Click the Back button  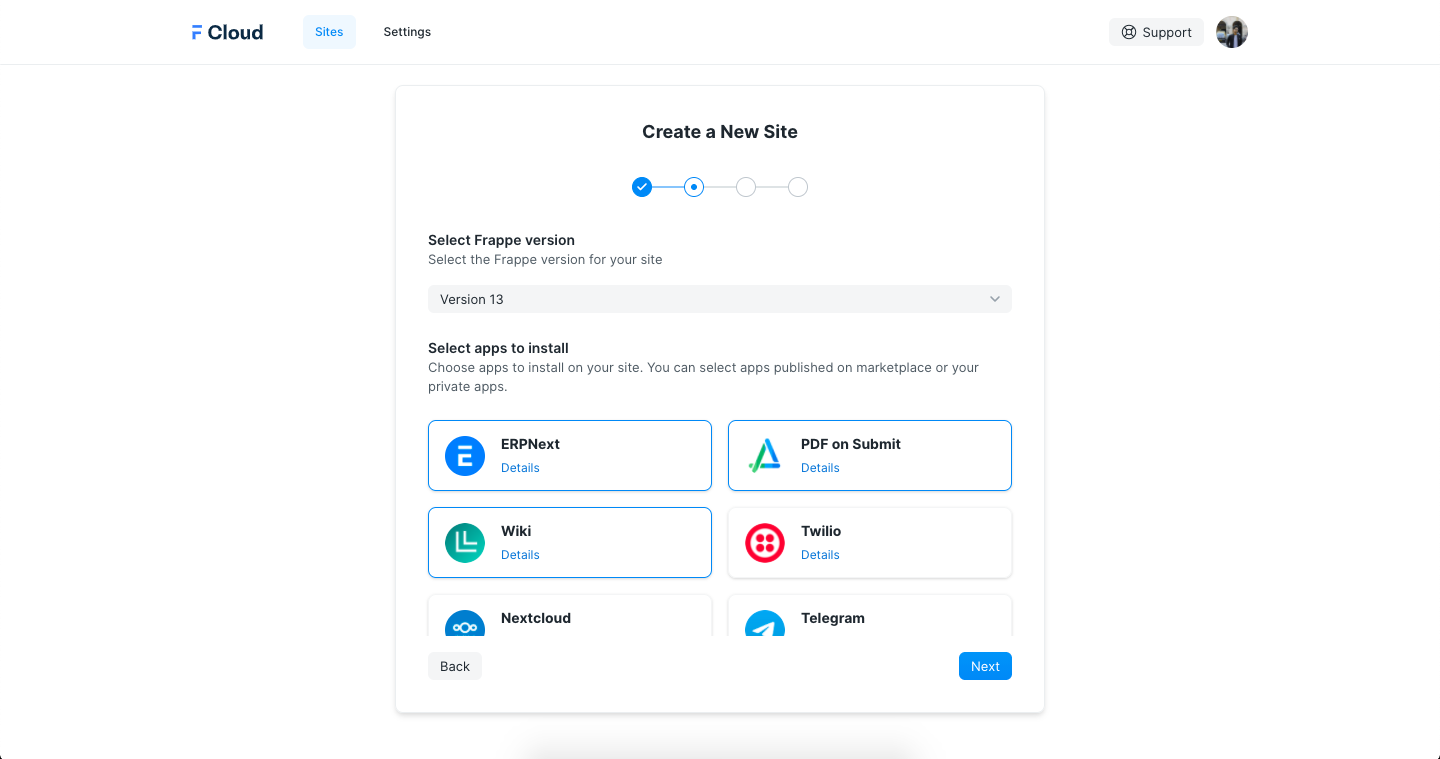[455, 666]
